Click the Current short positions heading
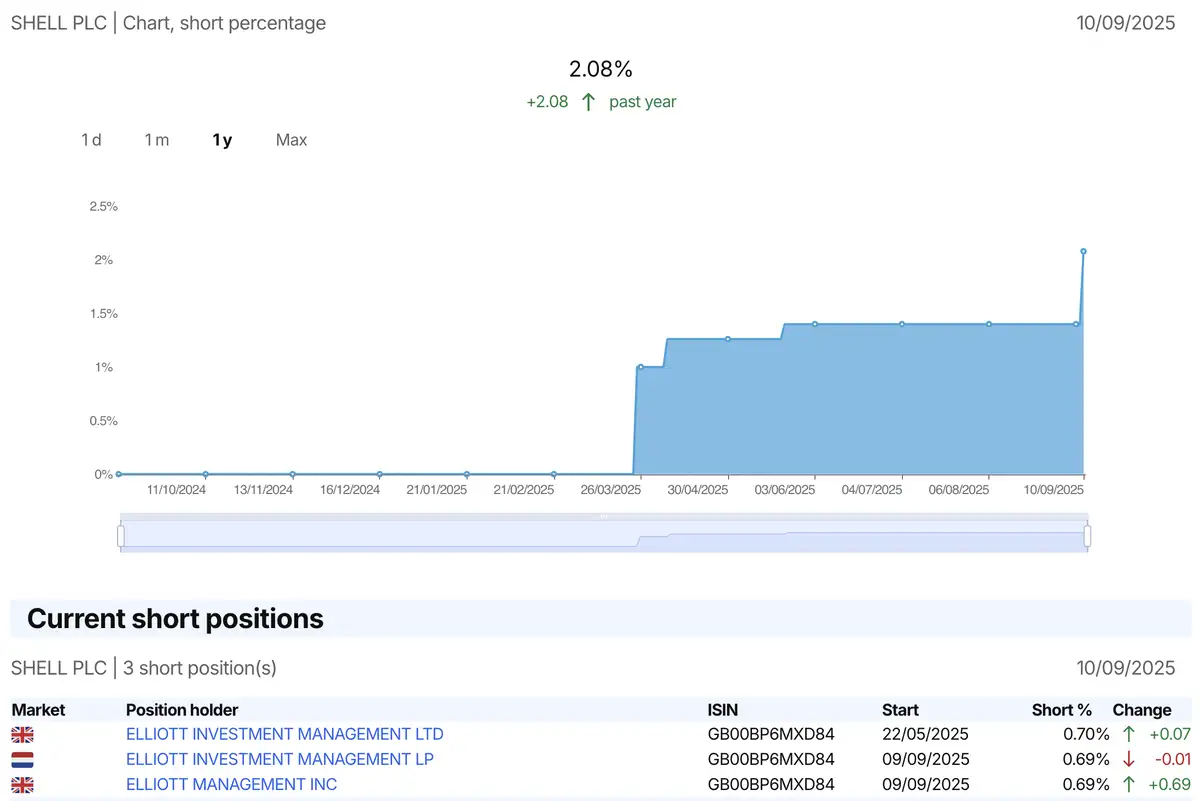 pos(175,619)
